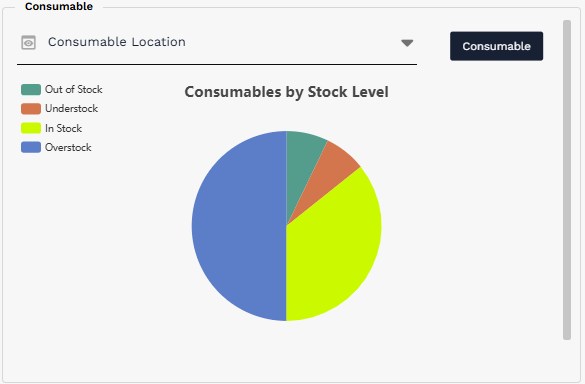Screen dimensions: 585x384
Task: Click the Out of Stock legend label
Action: click(x=73, y=90)
